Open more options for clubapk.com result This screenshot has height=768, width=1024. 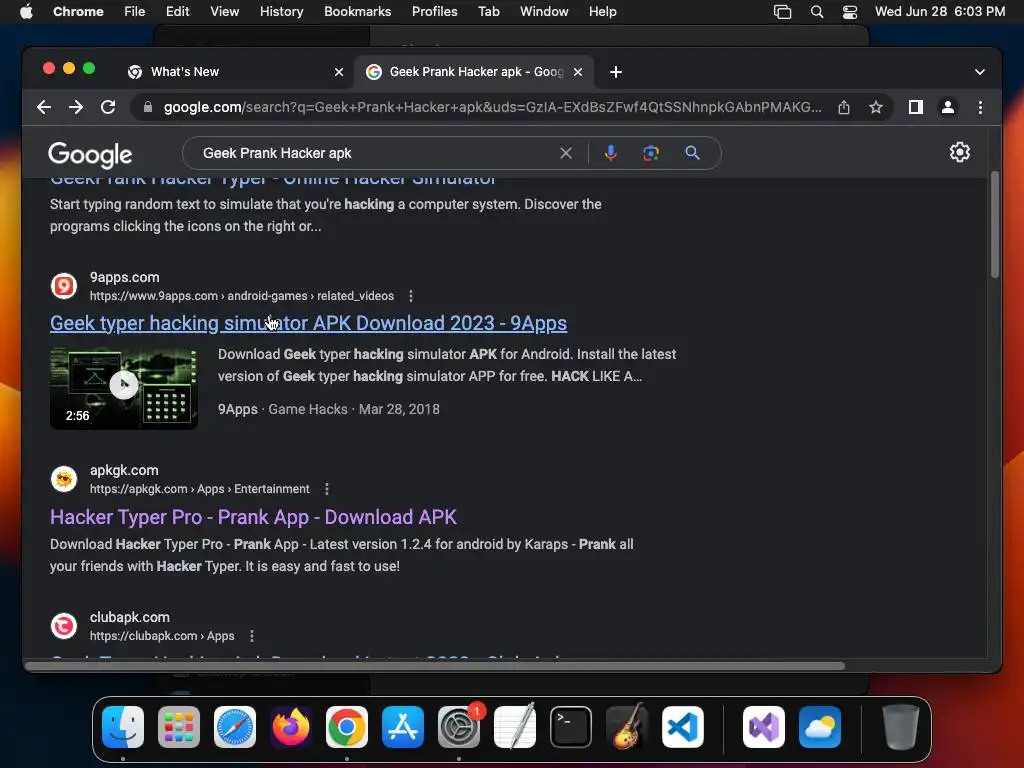[x=251, y=635]
